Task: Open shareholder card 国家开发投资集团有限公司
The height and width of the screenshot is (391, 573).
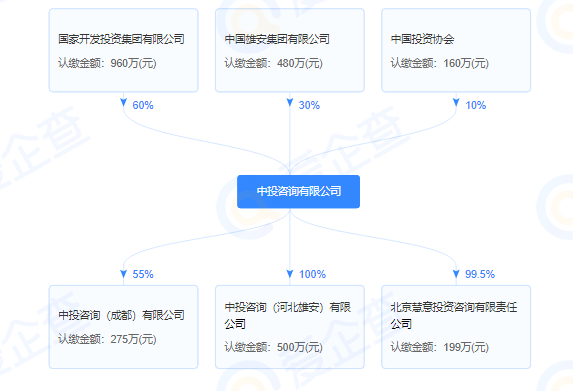Action: [x=124, y=50]
